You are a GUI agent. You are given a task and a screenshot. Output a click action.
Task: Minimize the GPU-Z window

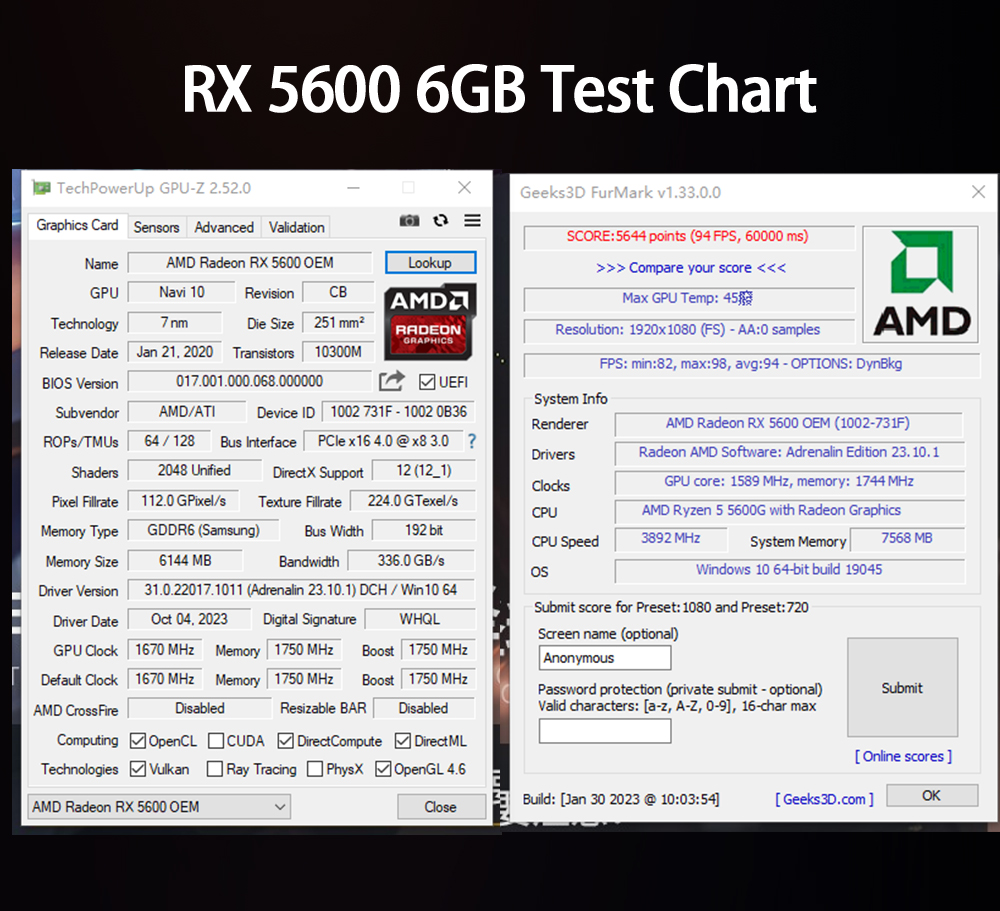click(353, 188)
